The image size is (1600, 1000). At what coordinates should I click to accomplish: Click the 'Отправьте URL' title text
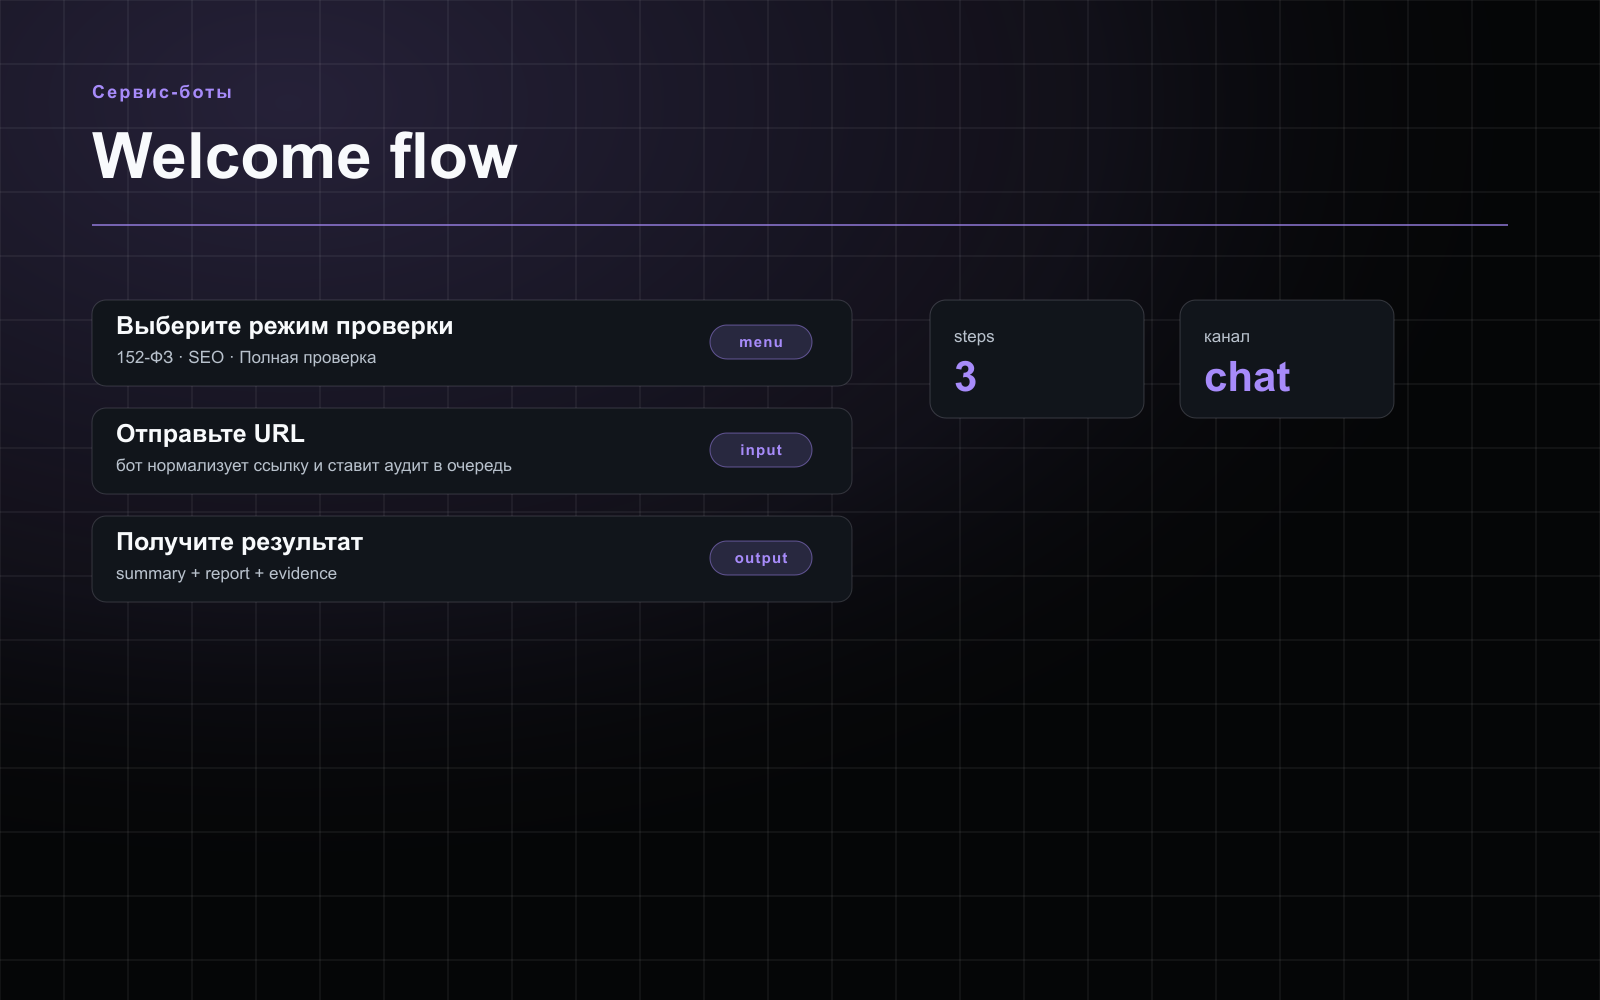coord(210,434)
